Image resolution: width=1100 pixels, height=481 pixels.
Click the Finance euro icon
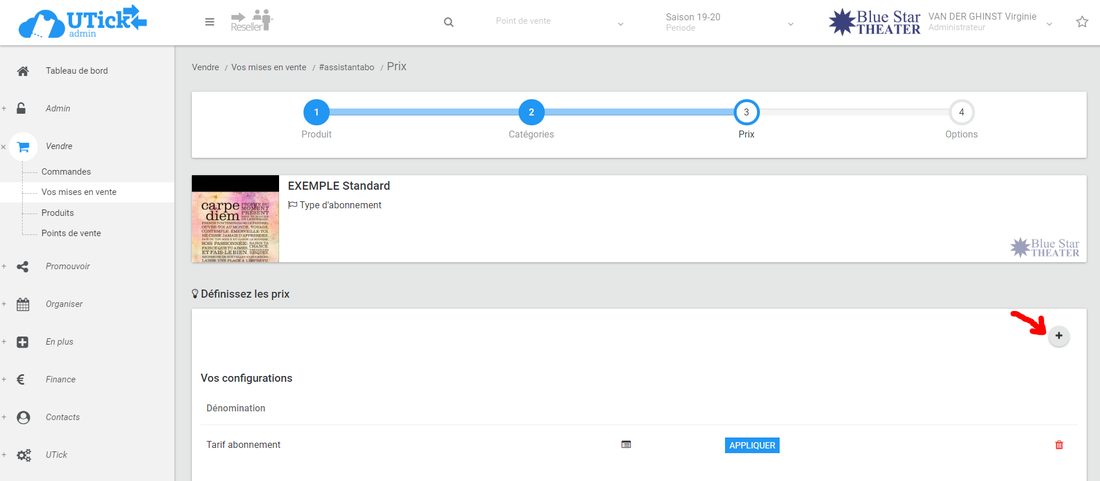point(22,380)
